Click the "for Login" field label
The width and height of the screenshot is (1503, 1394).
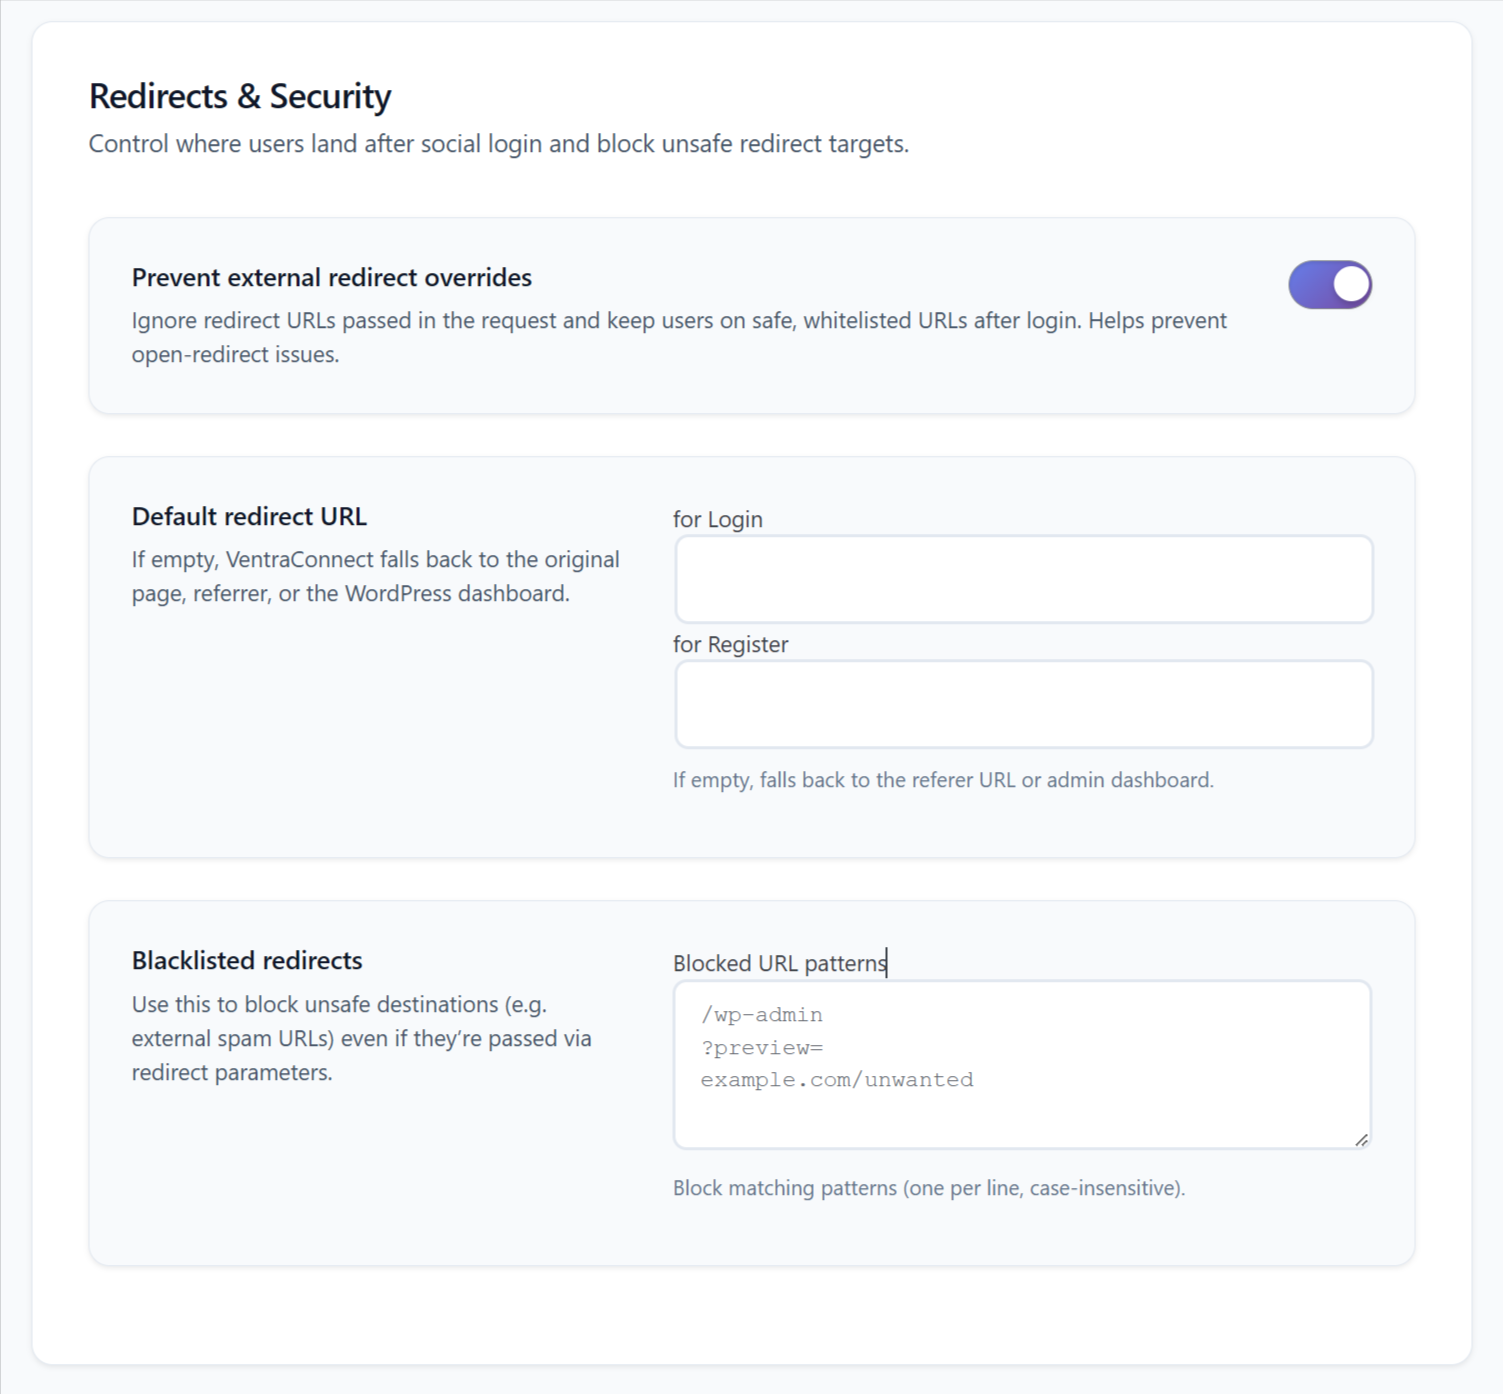[x=717, y=520]
